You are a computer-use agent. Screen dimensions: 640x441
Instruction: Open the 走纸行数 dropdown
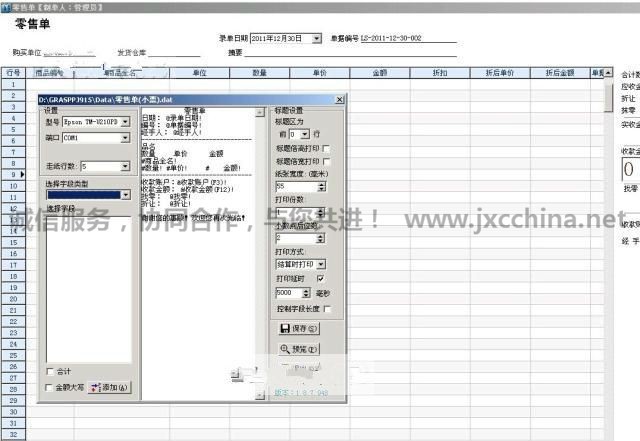coord(125,166)
